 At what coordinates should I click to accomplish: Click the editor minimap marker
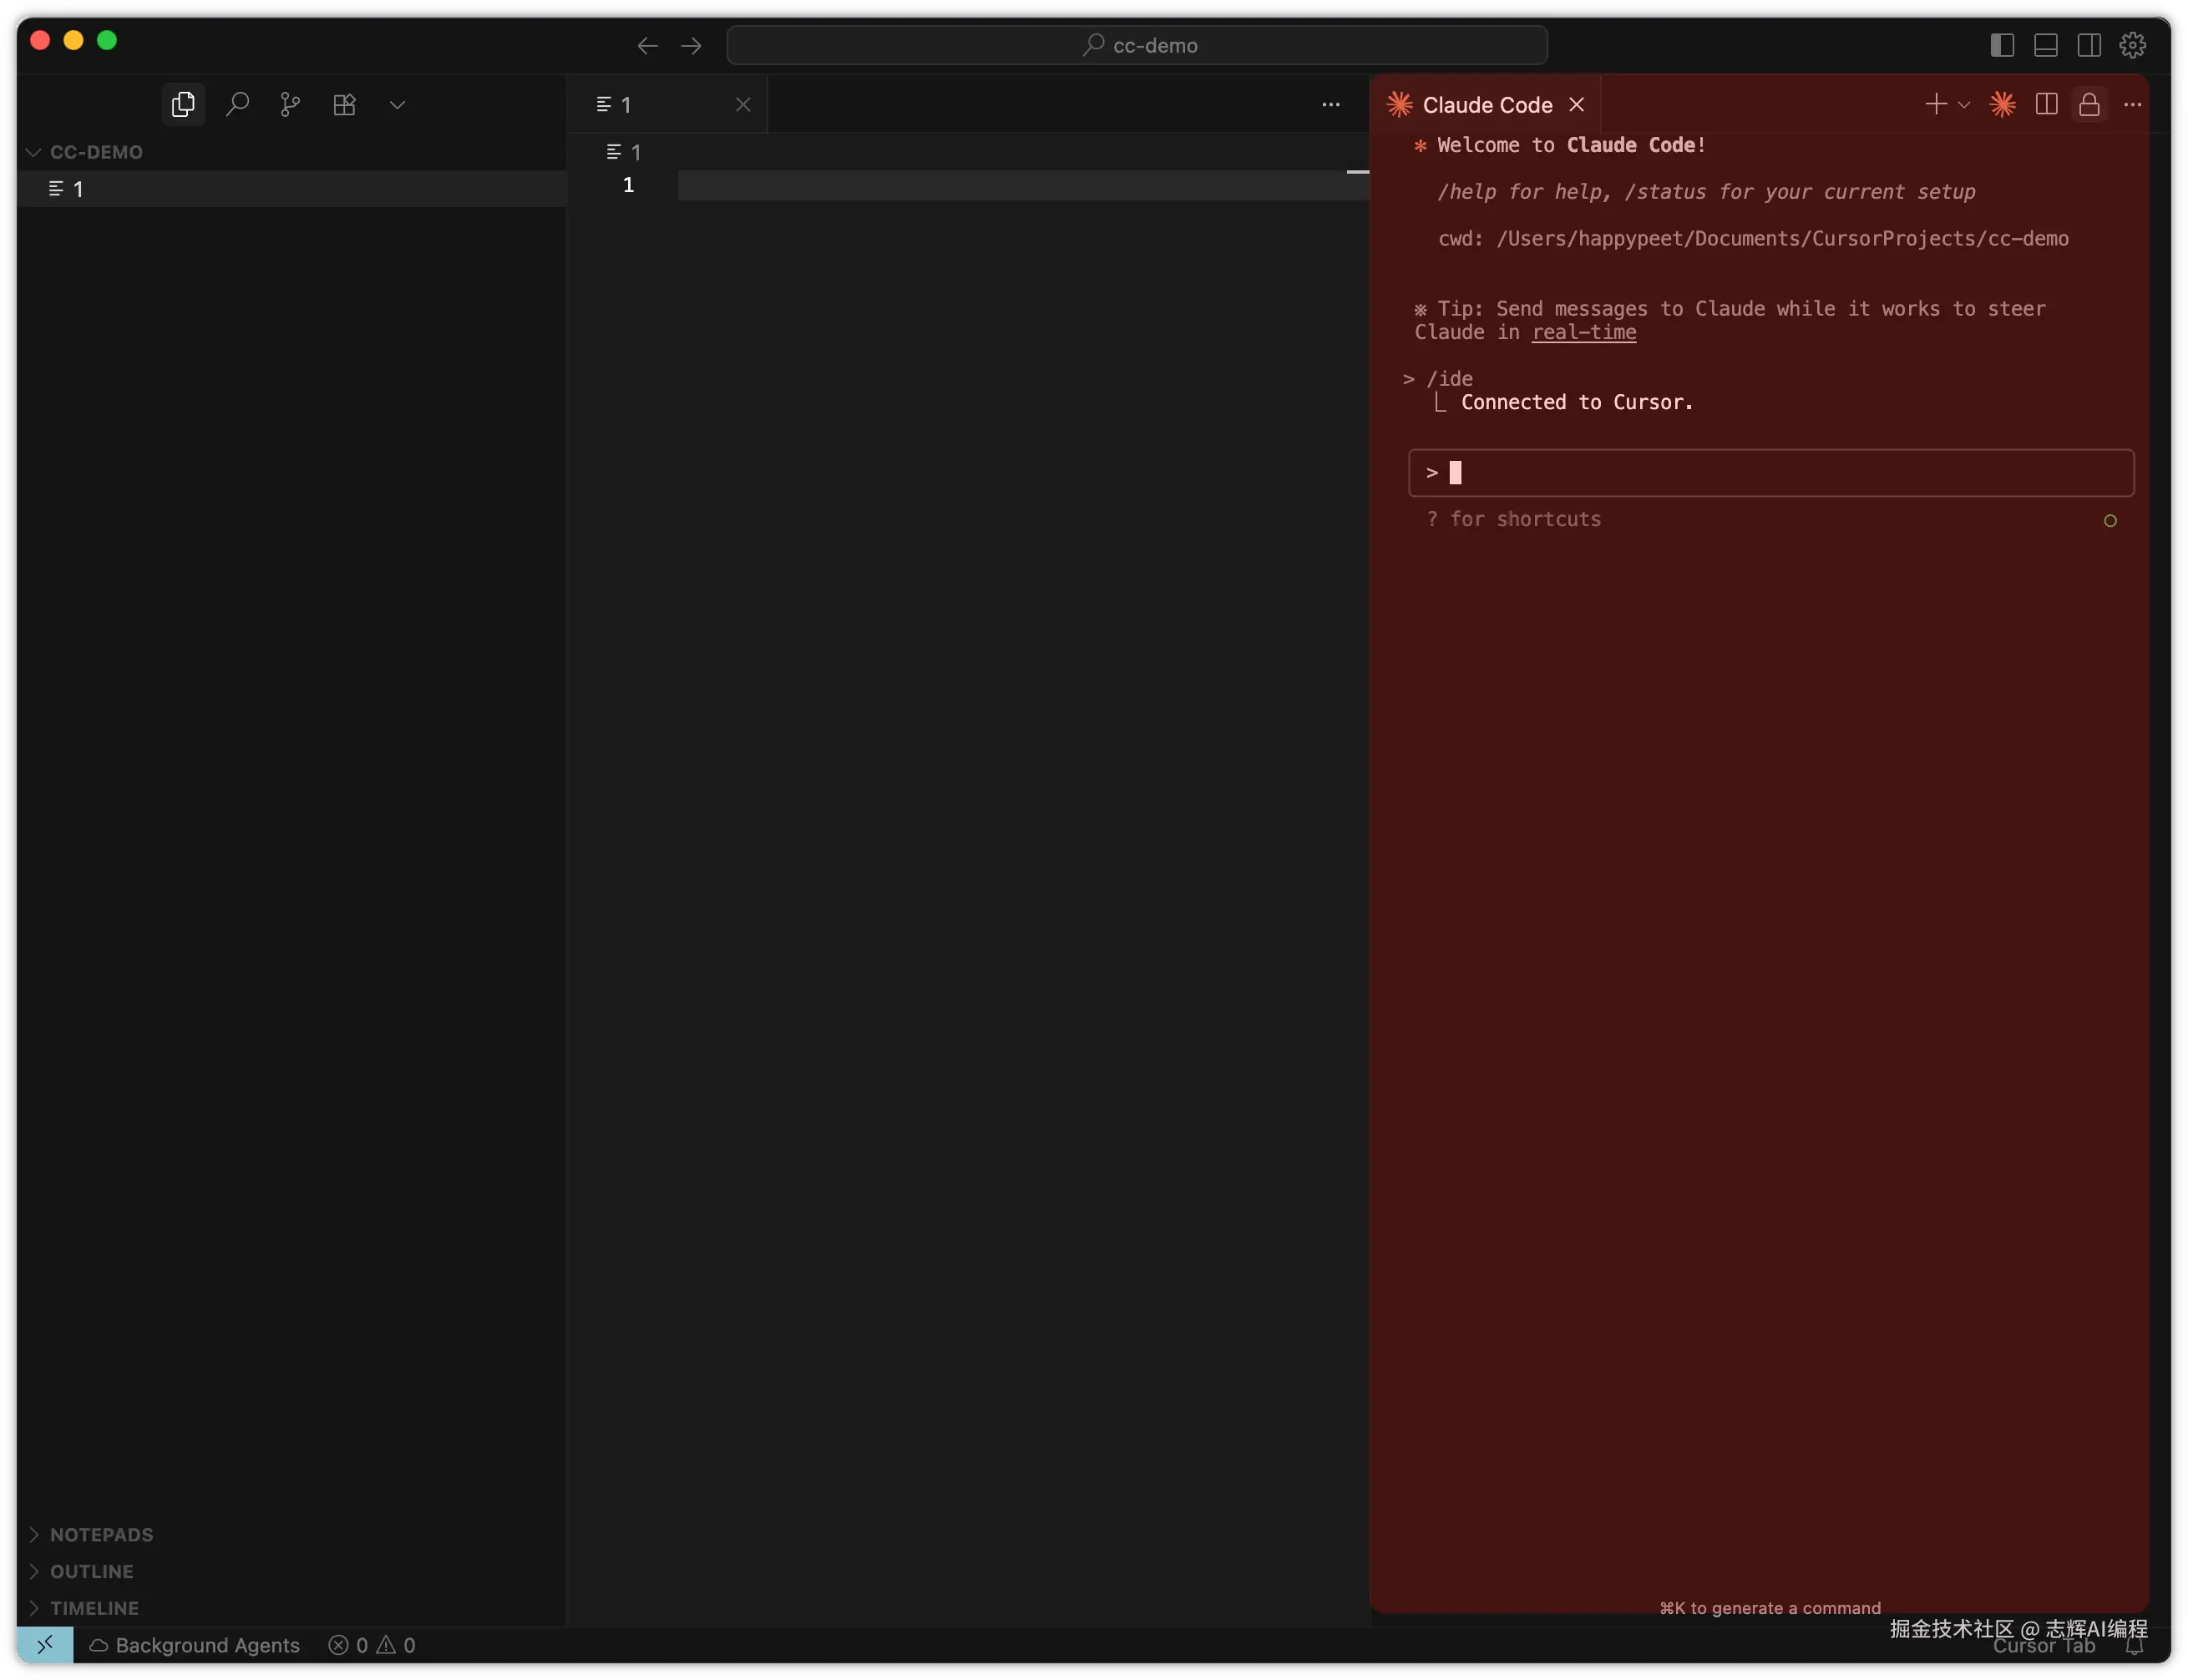tap(1357, 172)
